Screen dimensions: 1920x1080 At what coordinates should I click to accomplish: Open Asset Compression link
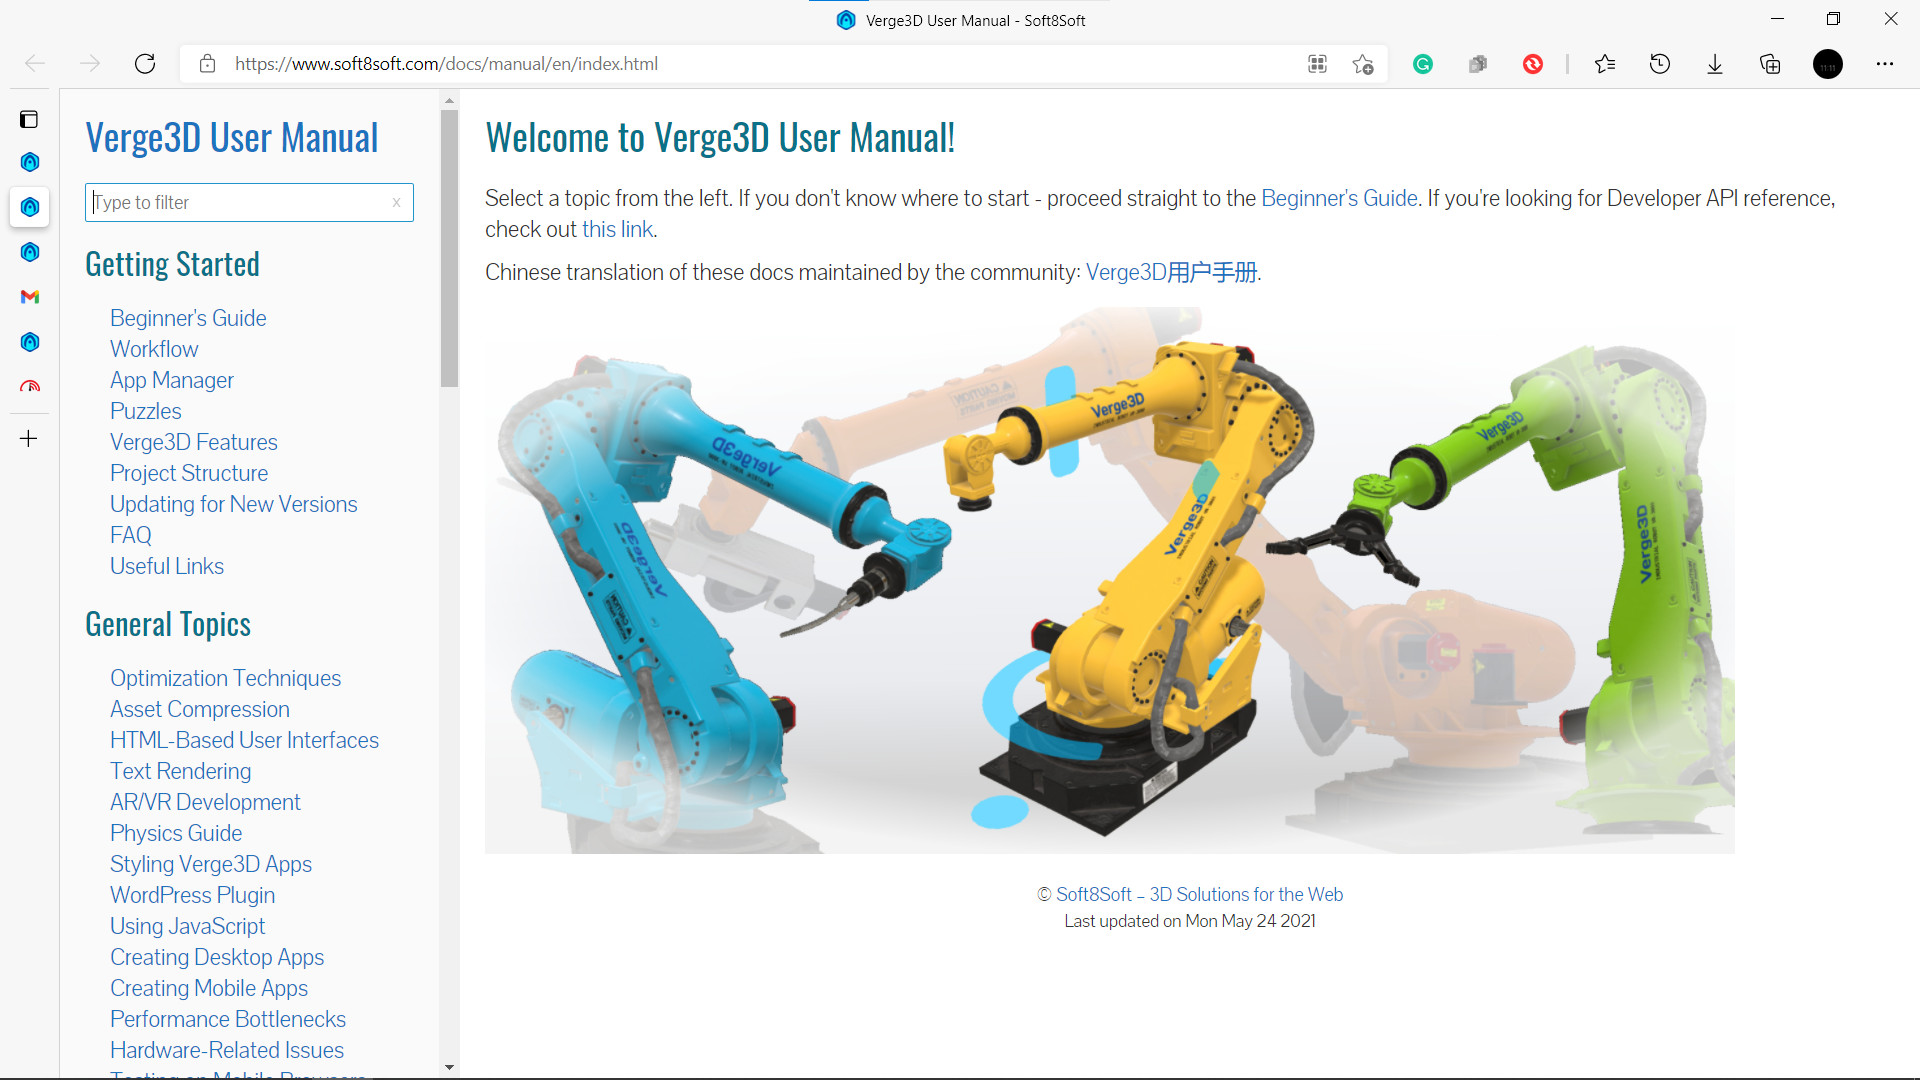(x=200, y=709)
